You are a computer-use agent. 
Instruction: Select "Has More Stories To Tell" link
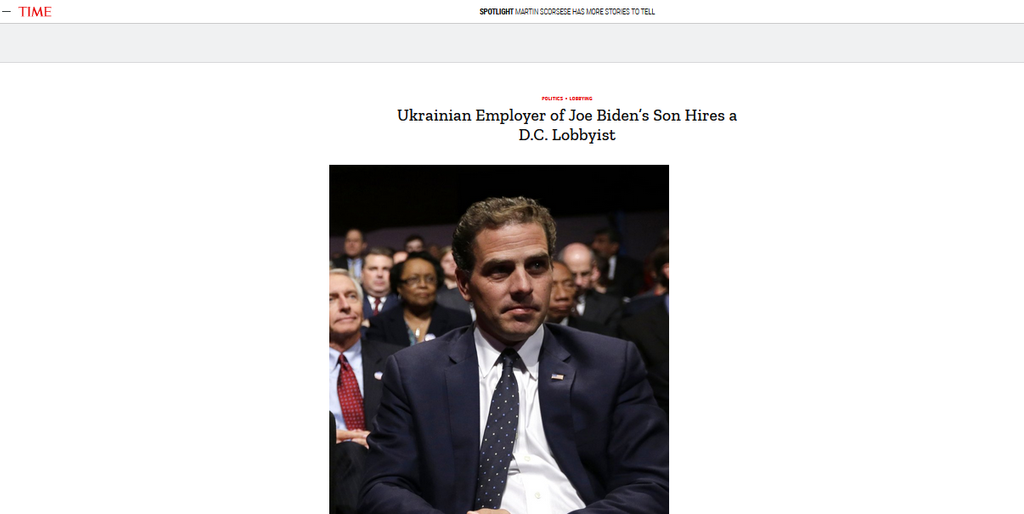point(613,12)
